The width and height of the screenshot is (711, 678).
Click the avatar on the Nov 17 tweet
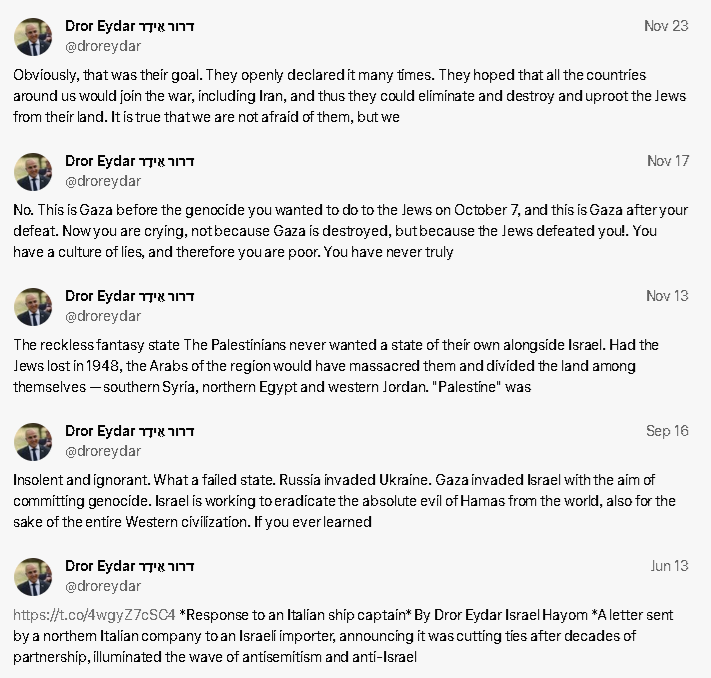click(33, 172)
